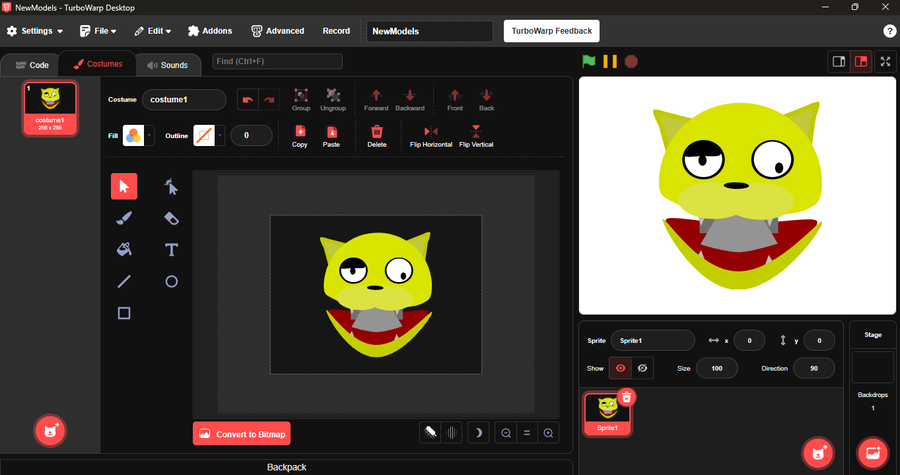Image resolution: width=900 pixels, height=475 pixels.
Task: Toggle the dark mode moon button
Action: coord(478,433)
